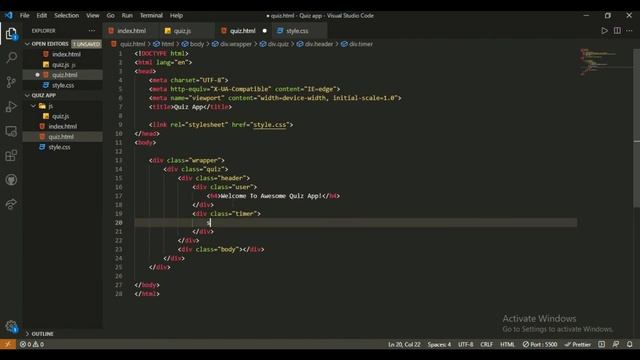Split the editor to the right
The width and height of the screenshot is (640, 360).
(617, 31)
